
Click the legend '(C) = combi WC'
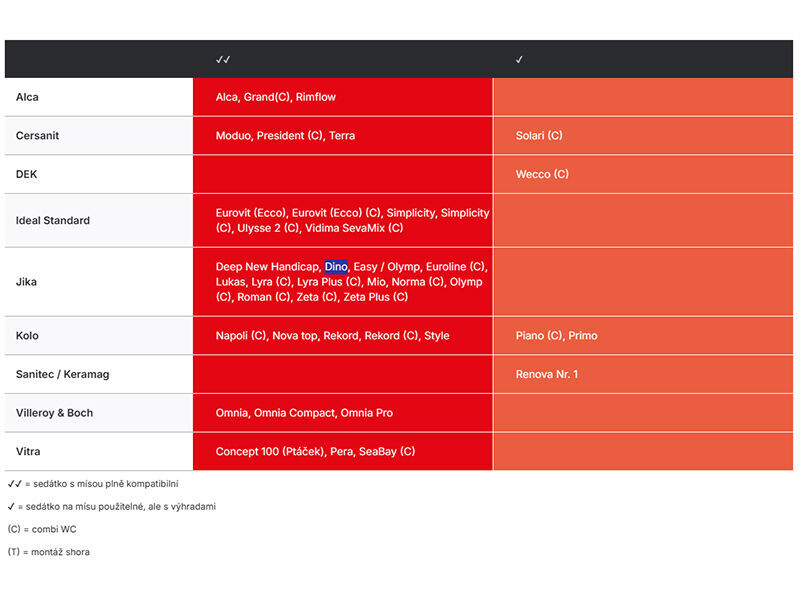click(42, 529)
